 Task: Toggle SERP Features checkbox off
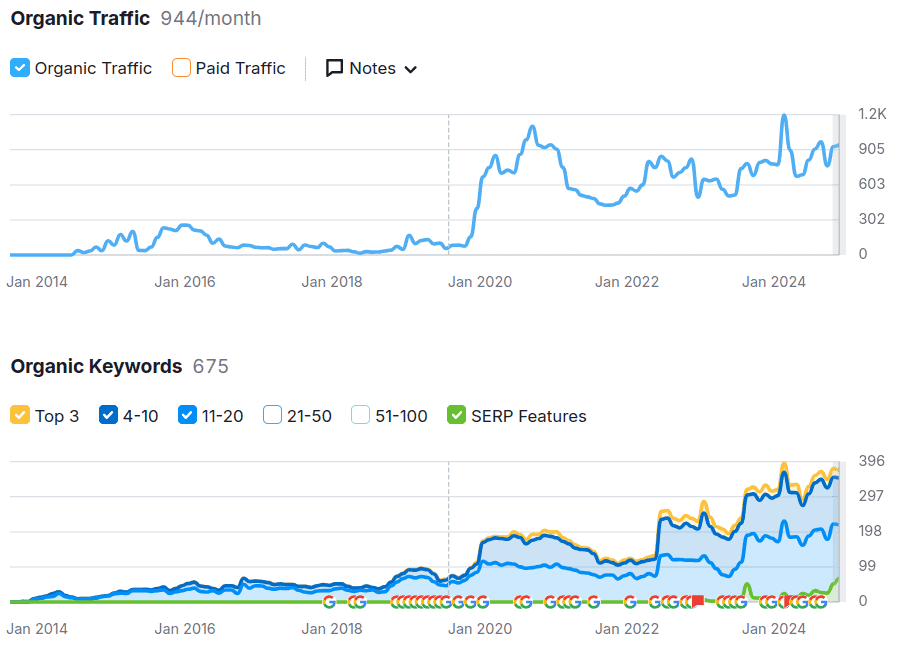click(x=457, y=415)
